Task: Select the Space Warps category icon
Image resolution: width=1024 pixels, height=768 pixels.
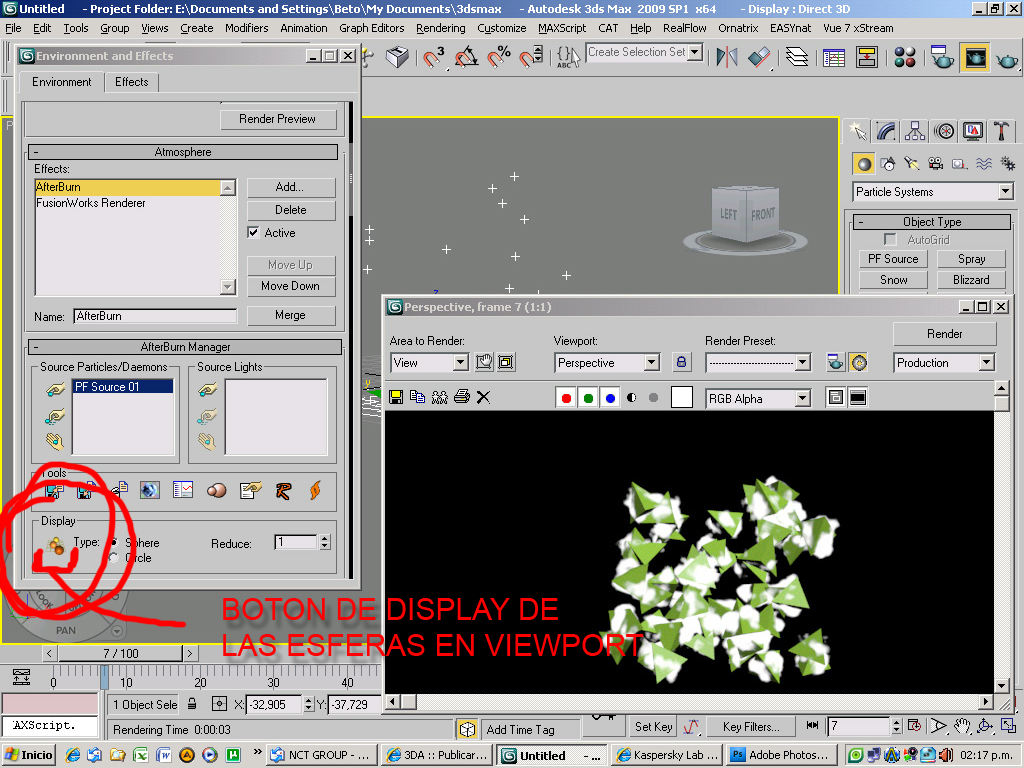Action: click(x=984, y=164)
